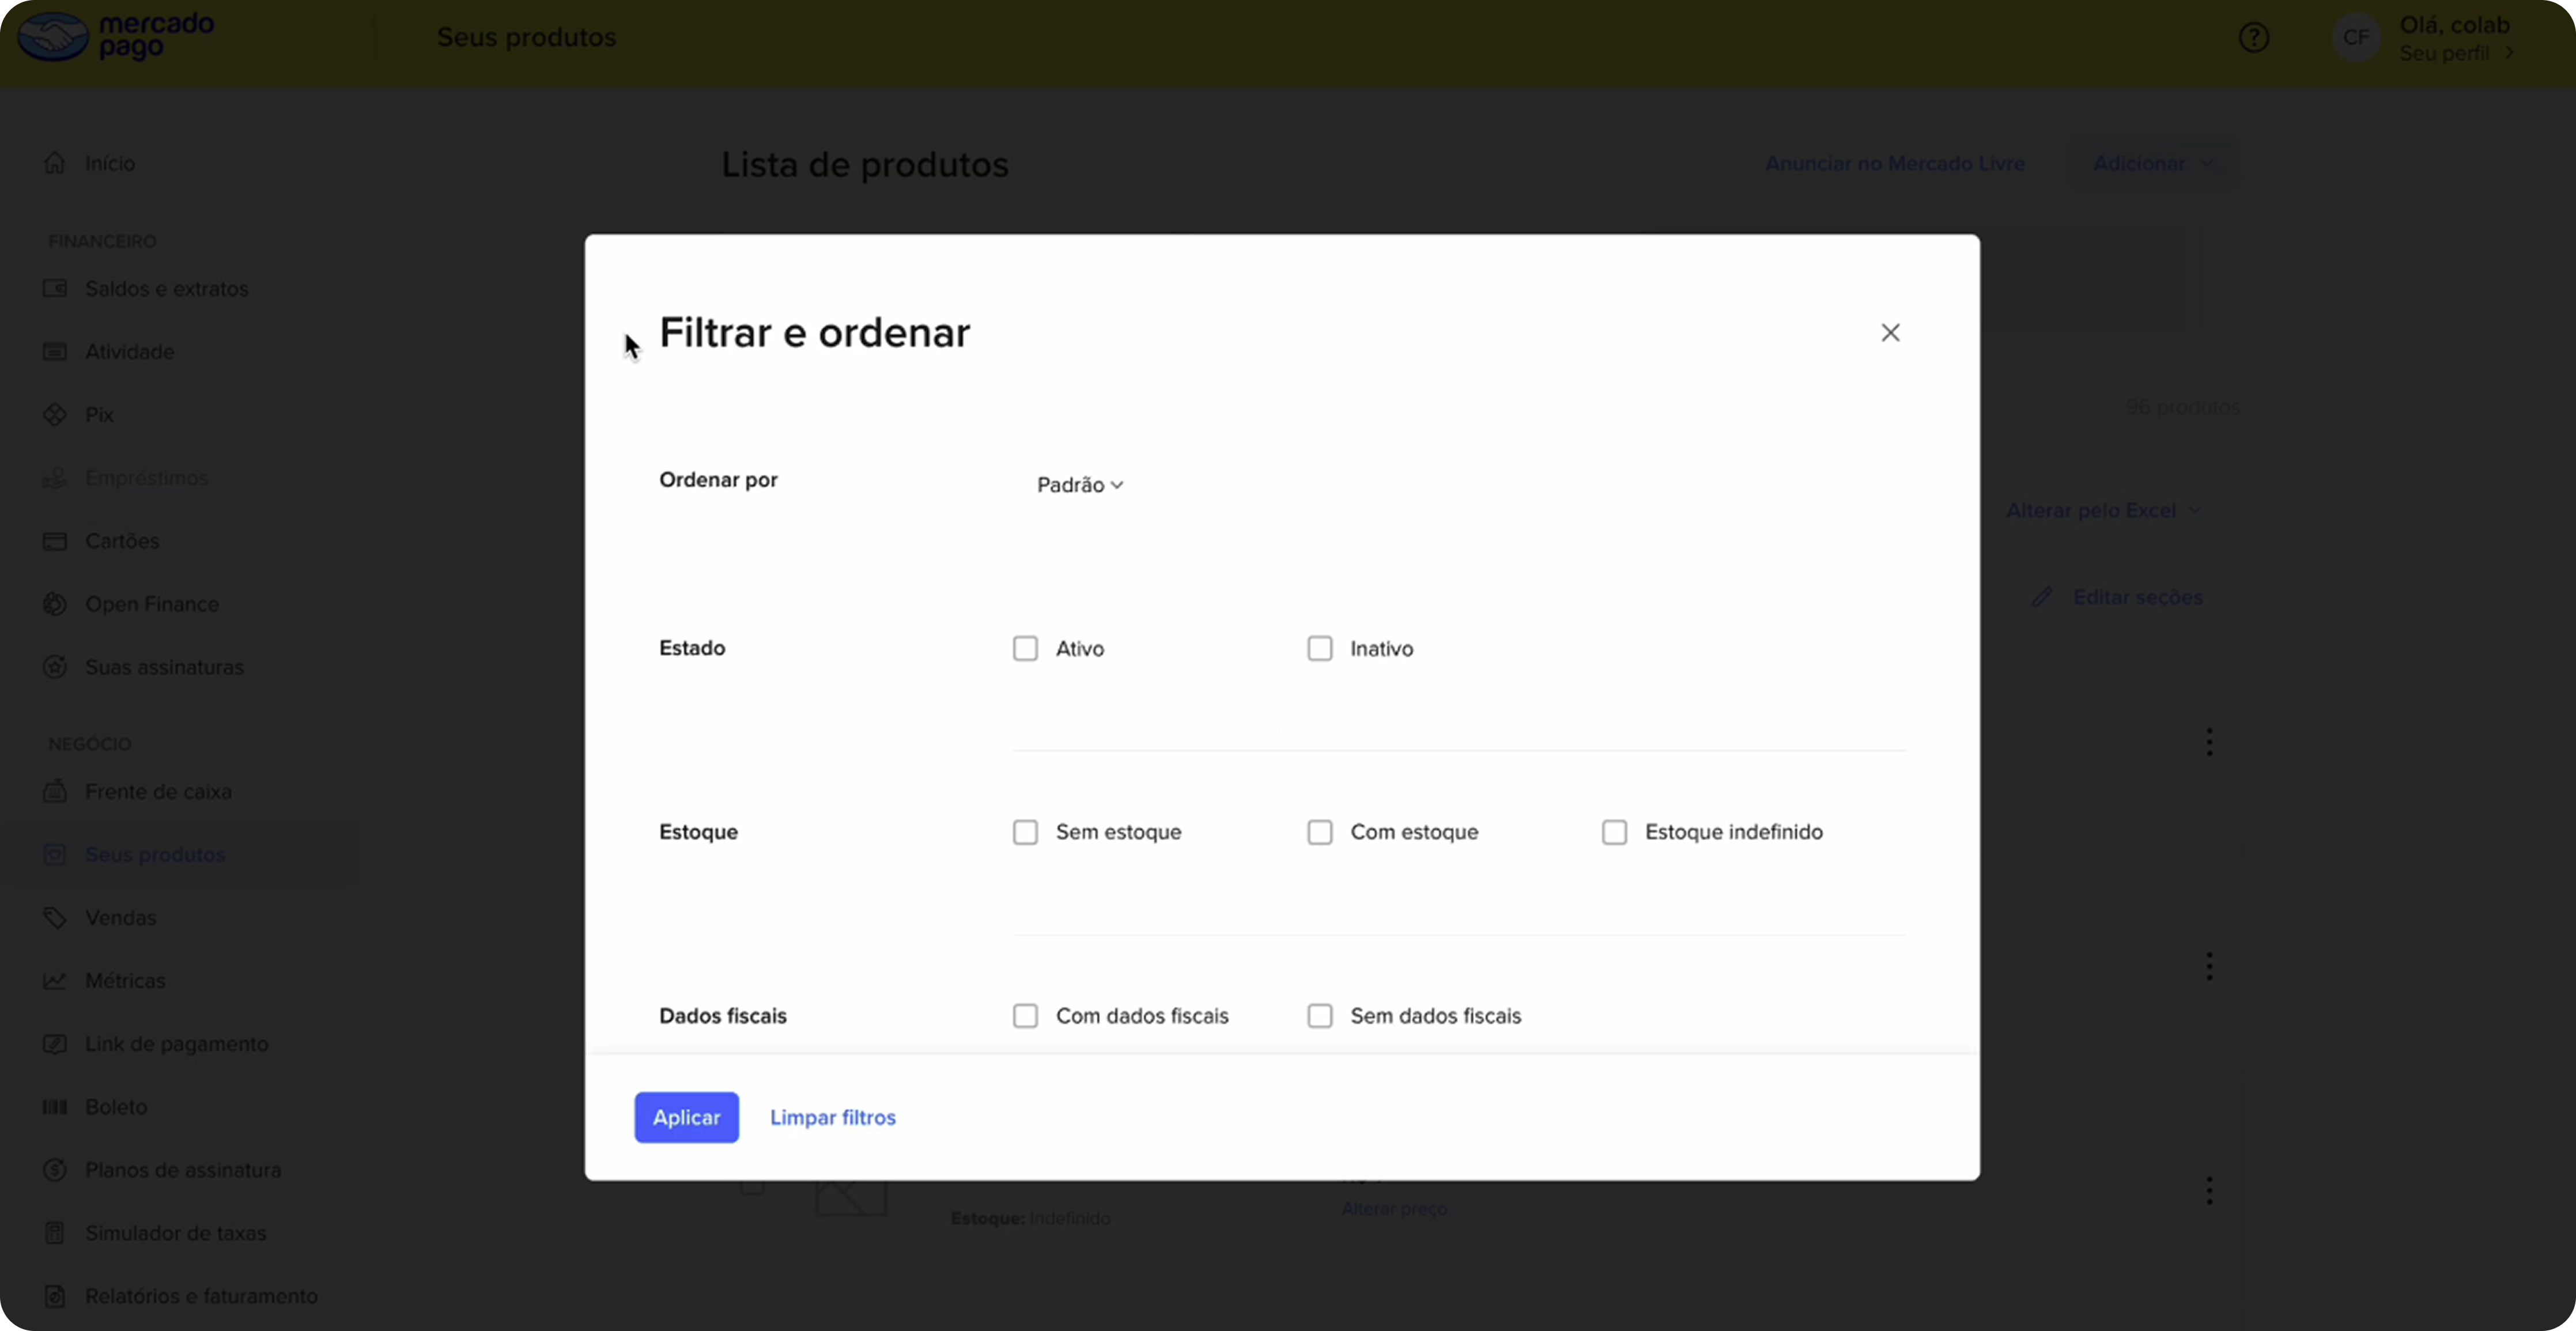
Task: Click the Open Finance icon
Action: [x=55, y=604]
